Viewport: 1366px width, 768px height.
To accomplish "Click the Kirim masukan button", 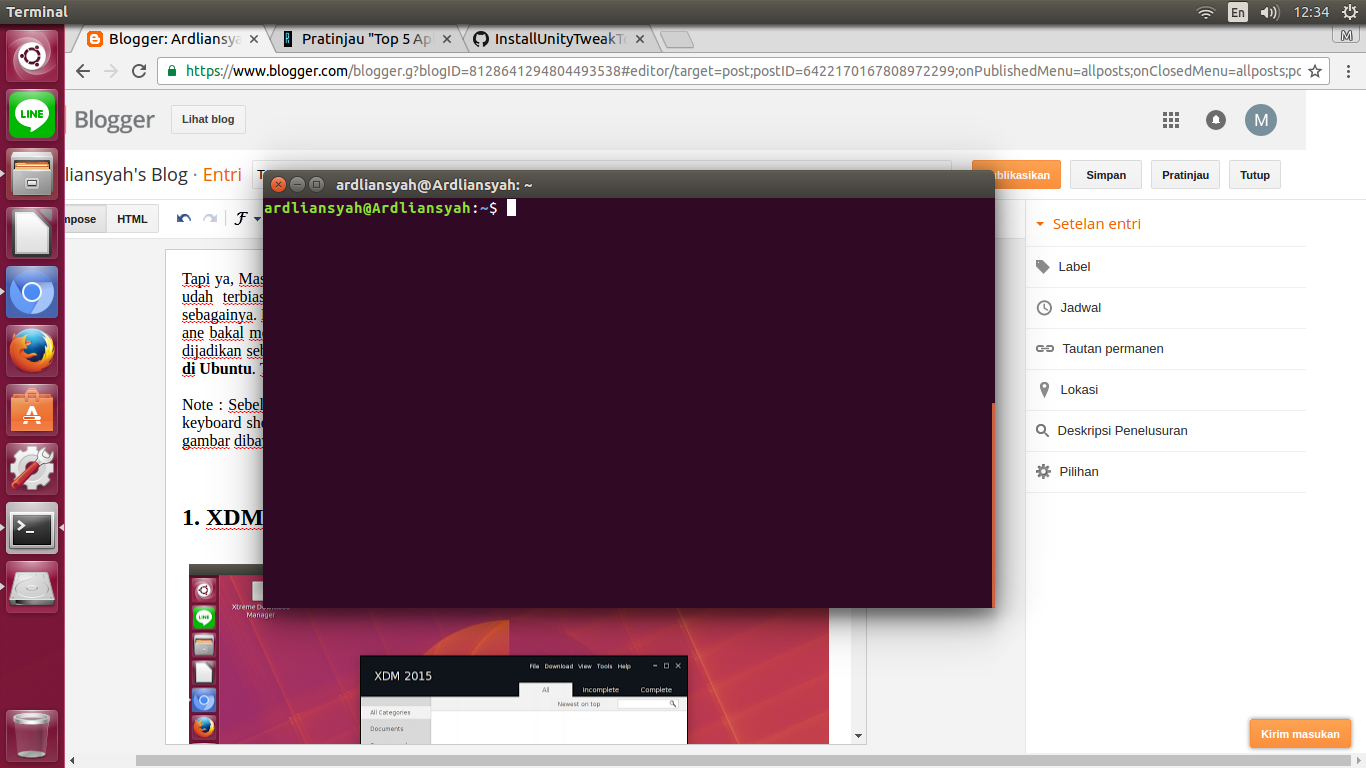I will (x=1300, y=733).
